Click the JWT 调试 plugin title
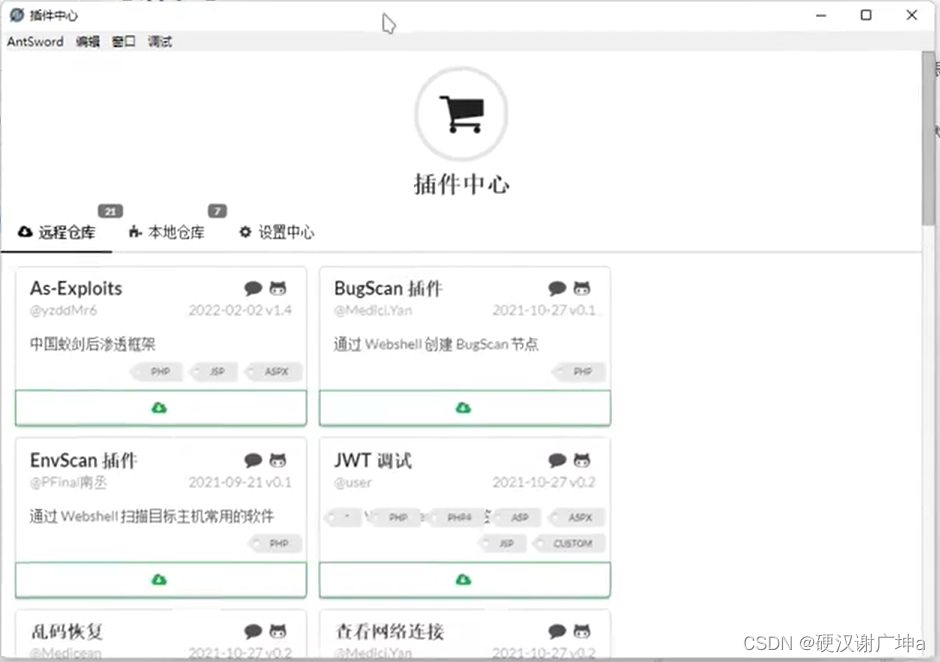This screenshot has height=662, width=940. [372, 461]
